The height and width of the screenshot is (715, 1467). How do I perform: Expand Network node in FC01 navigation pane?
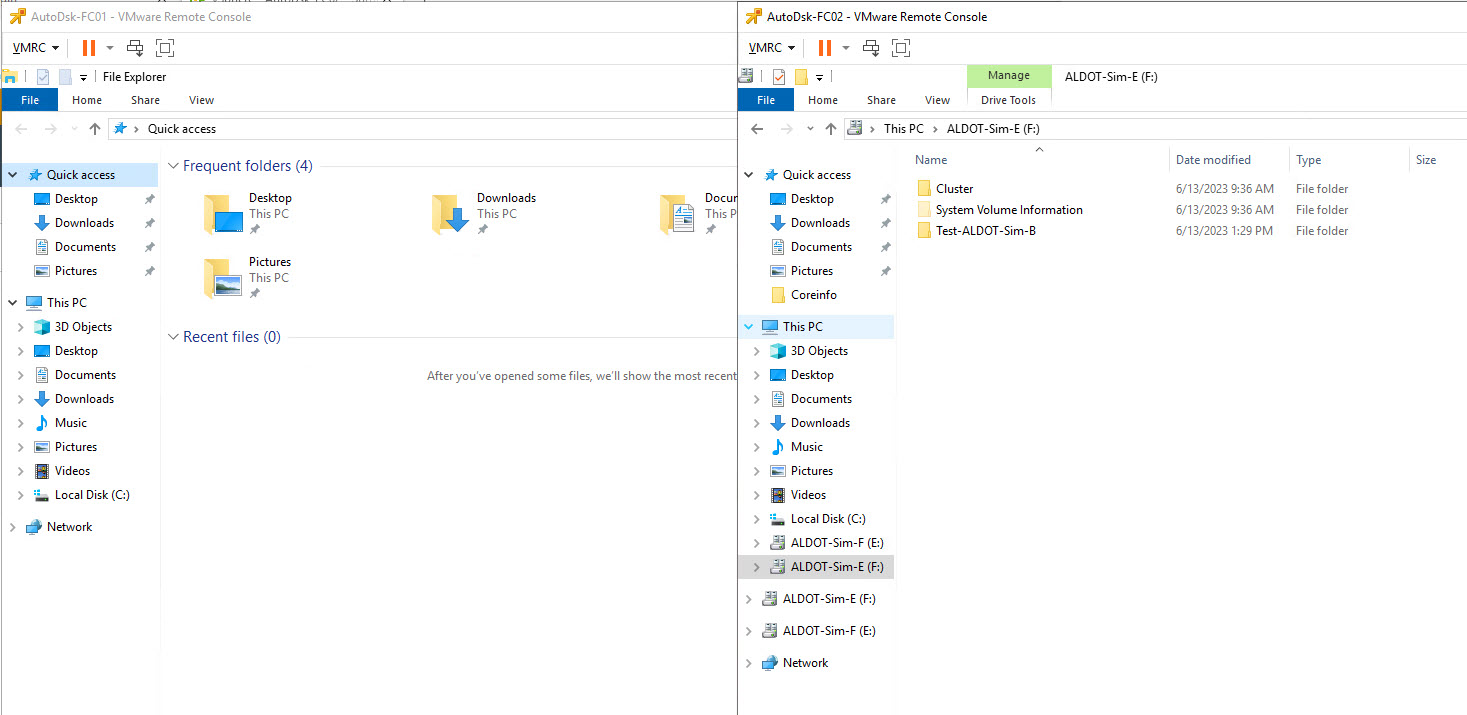pyautogui.click(x=12, y=527)
